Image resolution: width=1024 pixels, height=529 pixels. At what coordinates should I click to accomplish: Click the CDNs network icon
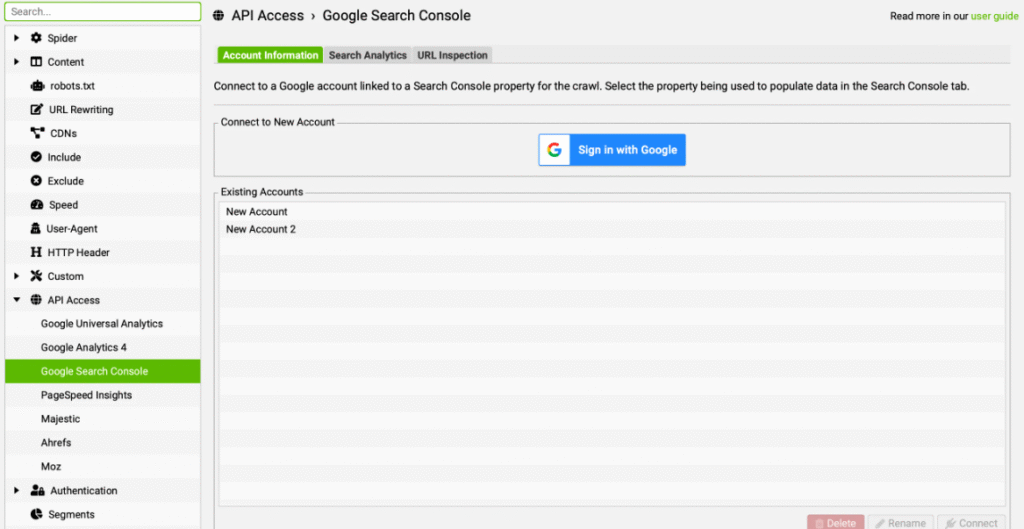[38, 133]
